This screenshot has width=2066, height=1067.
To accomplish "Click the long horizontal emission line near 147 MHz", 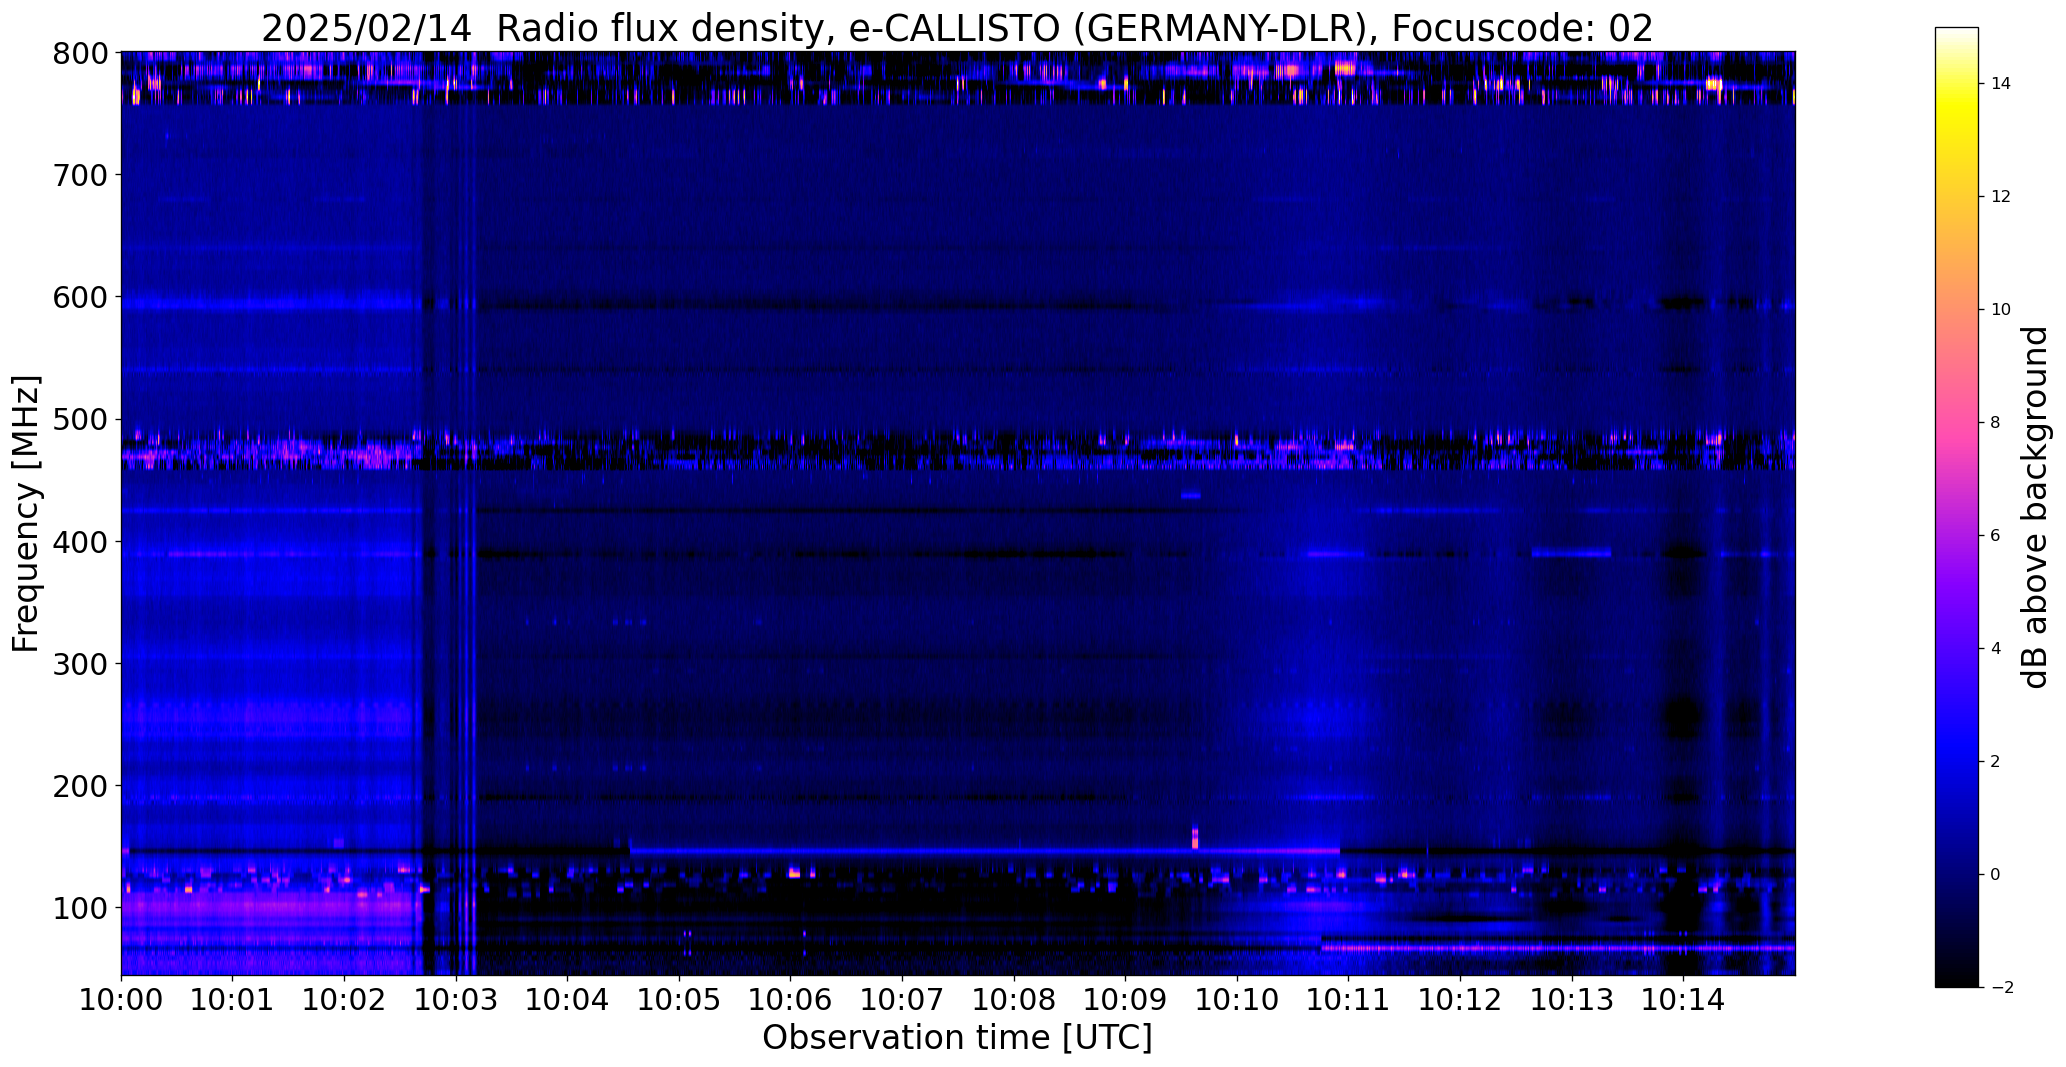I will point(984,851).
